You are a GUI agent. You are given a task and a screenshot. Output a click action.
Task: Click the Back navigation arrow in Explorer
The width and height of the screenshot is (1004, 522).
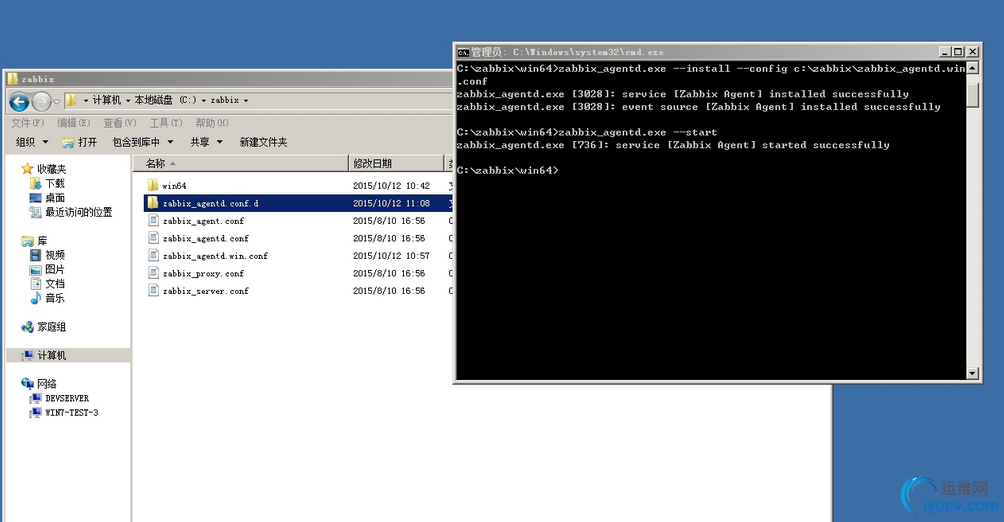19,101
